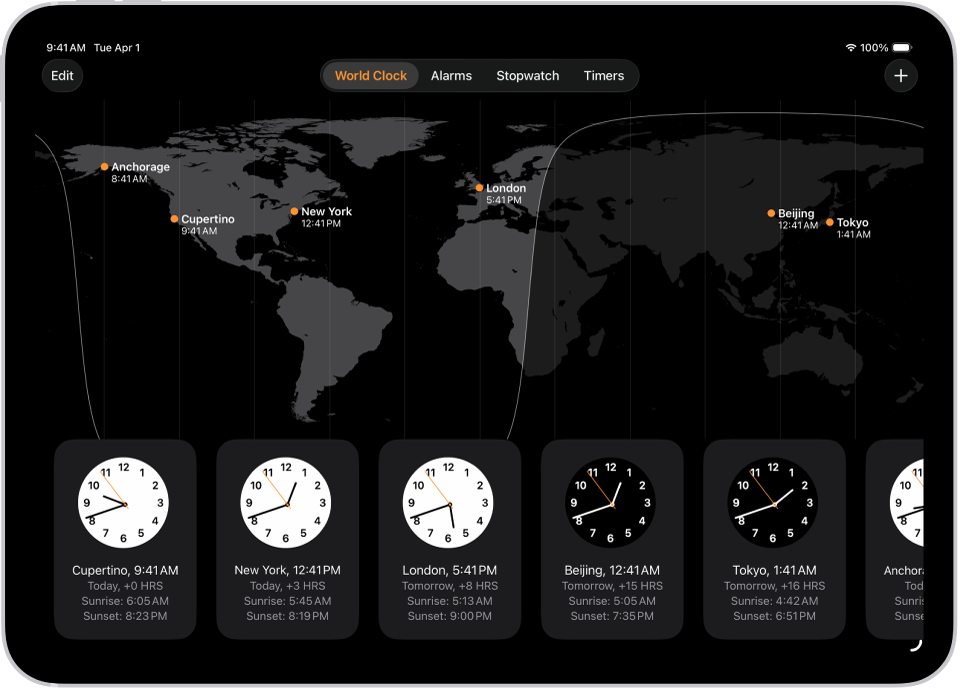Select the Tokyo pin on the map
The image size is (960, 690).
[832, 224]
